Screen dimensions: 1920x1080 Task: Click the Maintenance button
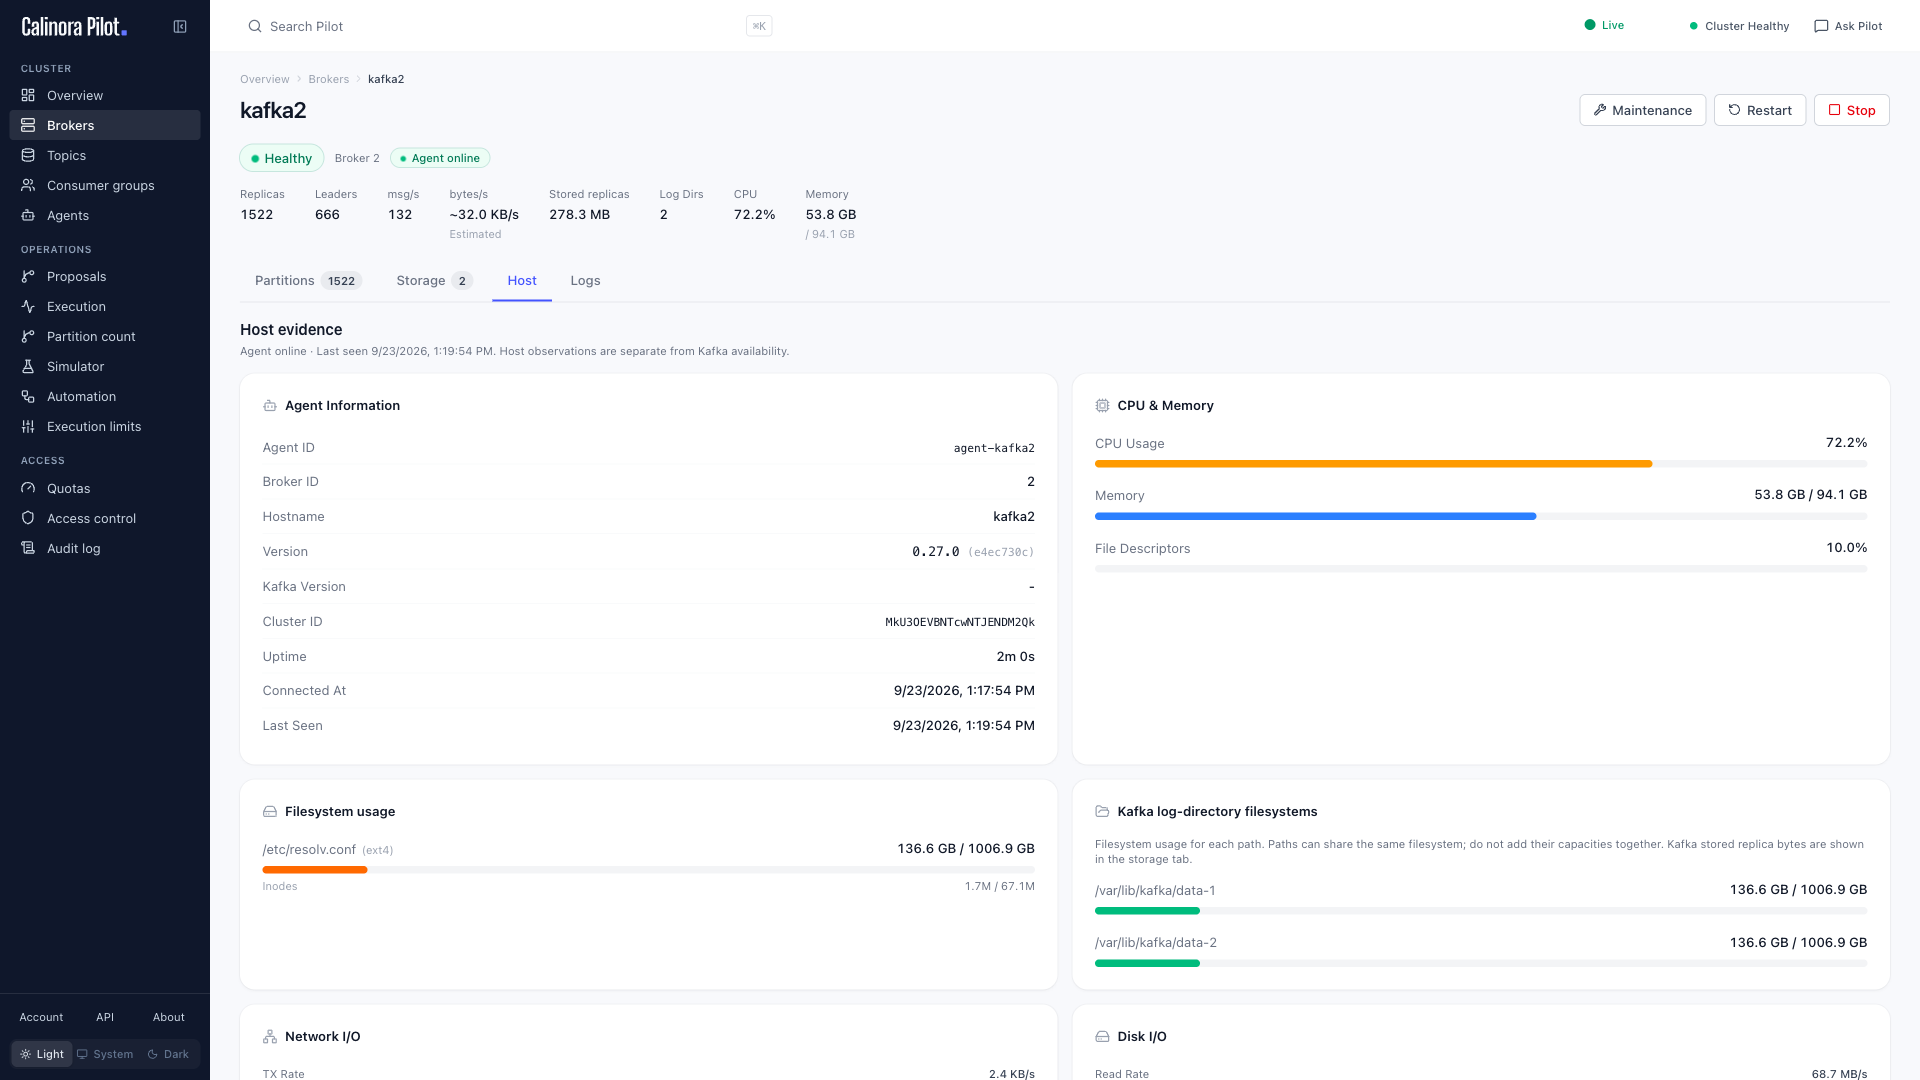click(x=1642, y=110)
